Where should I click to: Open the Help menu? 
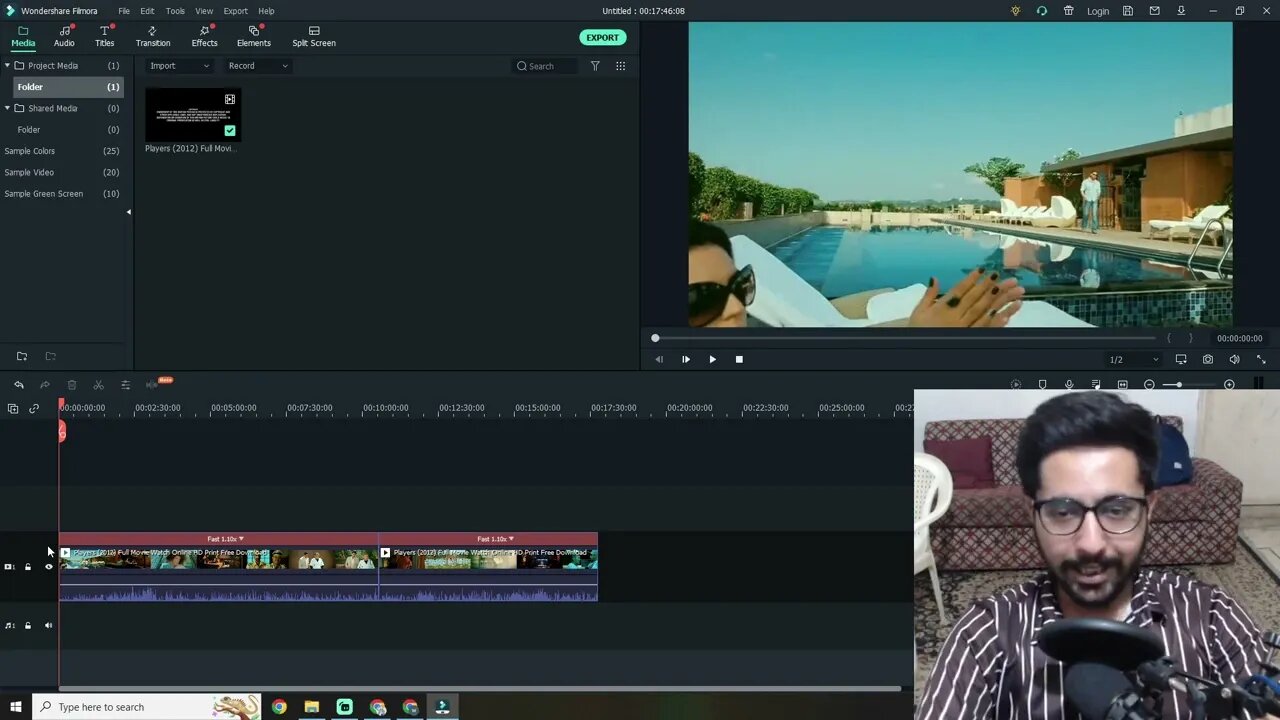pyautogui.click(x=266, y=11)
